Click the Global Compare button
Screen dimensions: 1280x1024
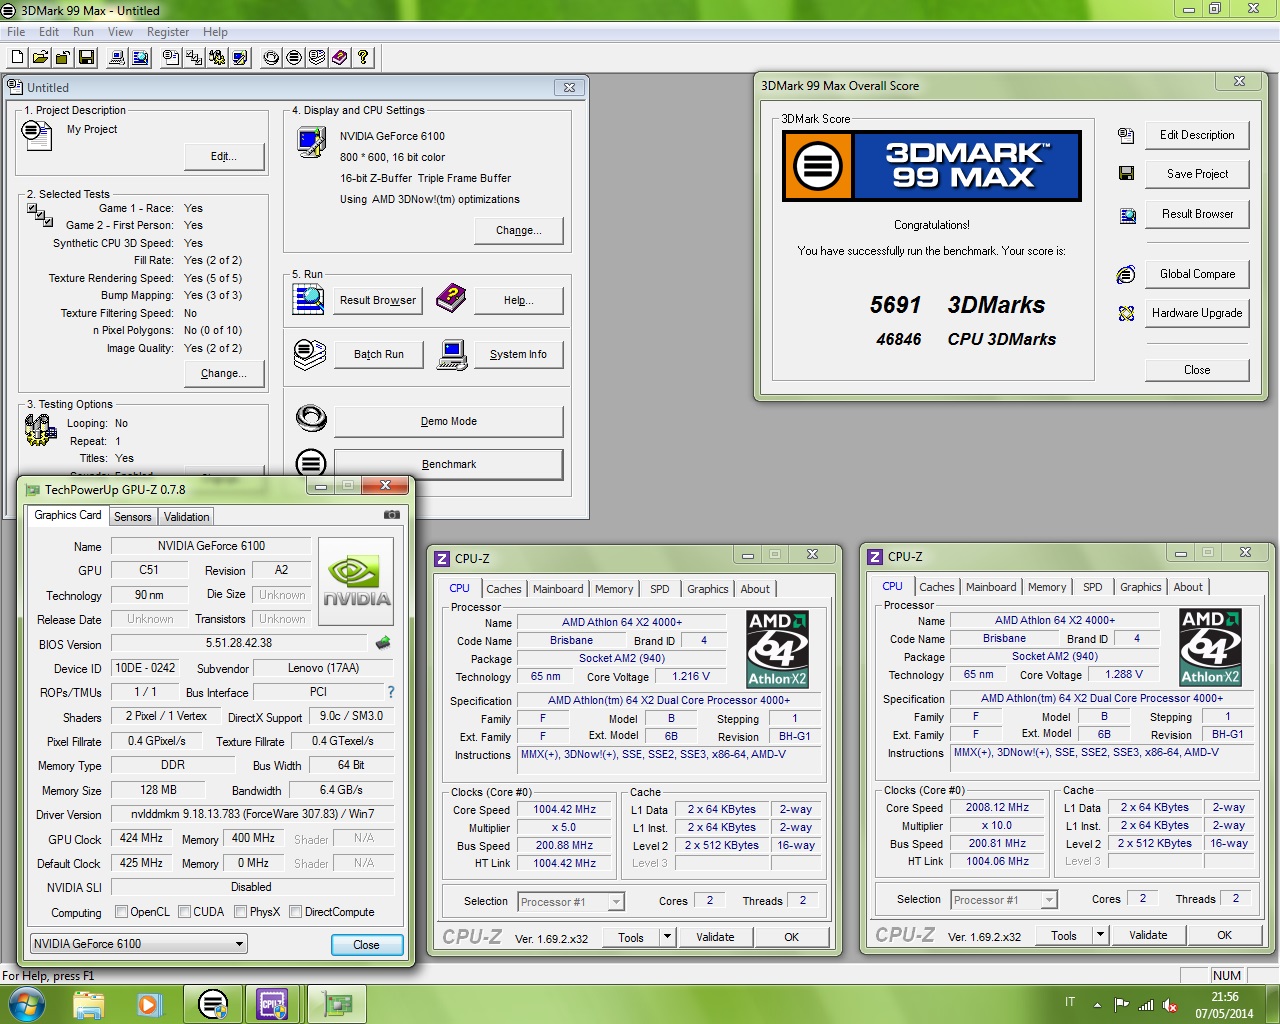pyautogui.click(x=1197, y=274)
